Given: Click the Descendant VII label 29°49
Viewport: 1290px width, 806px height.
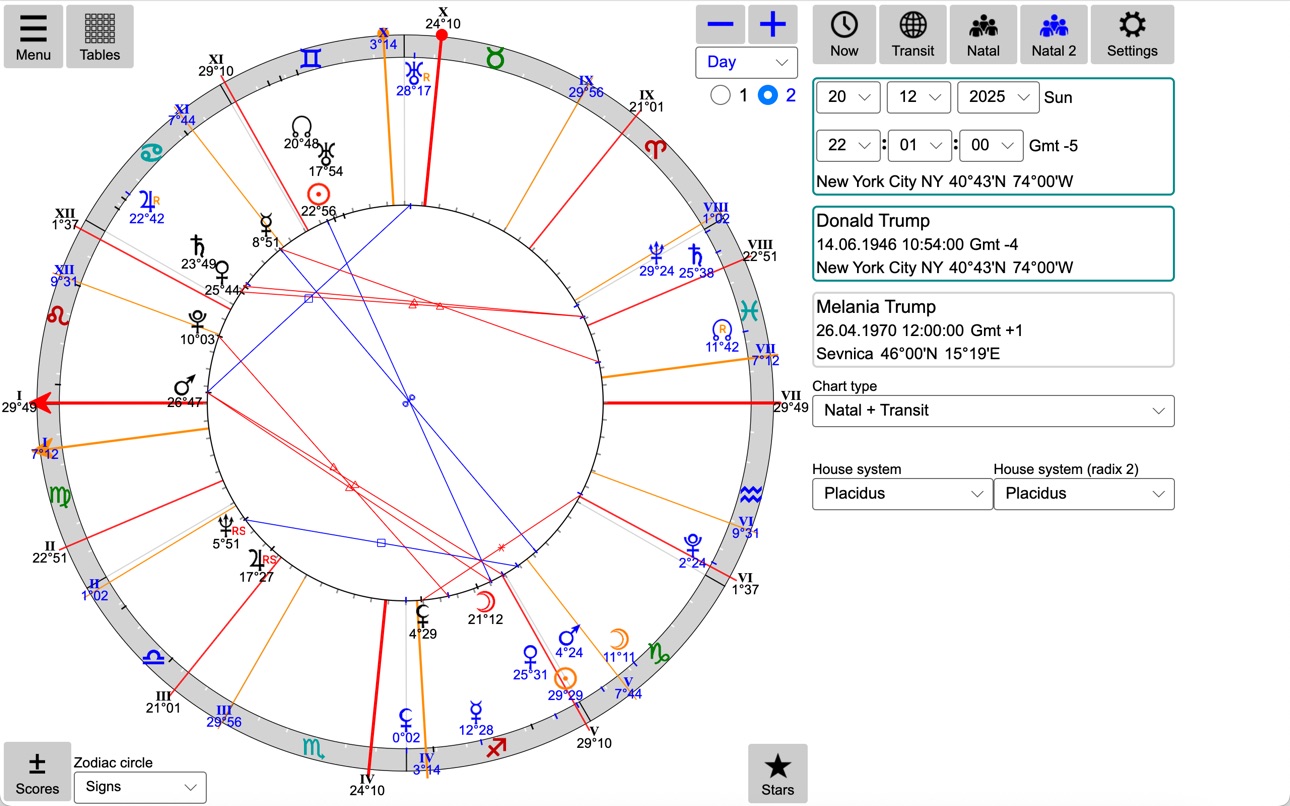Looking at the screenshot, I should tap(790, 401).
